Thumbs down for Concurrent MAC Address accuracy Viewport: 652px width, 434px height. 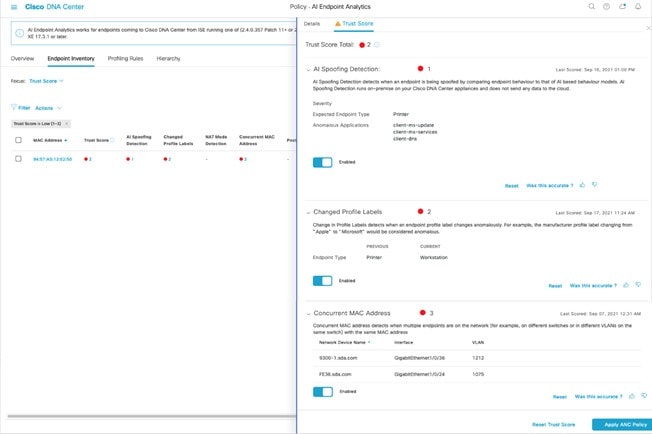point(644,396)
